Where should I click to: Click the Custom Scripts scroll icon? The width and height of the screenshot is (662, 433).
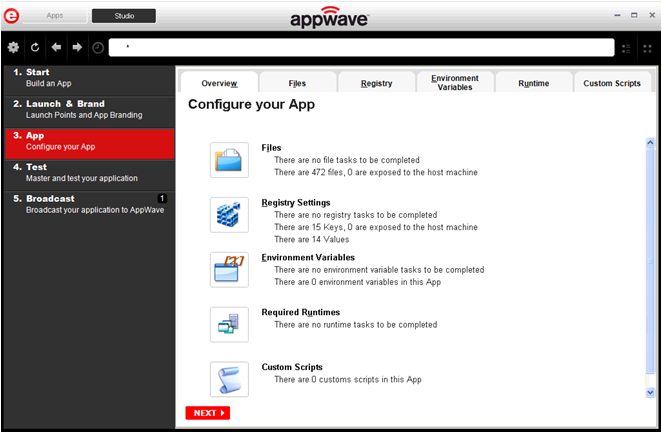[229, 379]
